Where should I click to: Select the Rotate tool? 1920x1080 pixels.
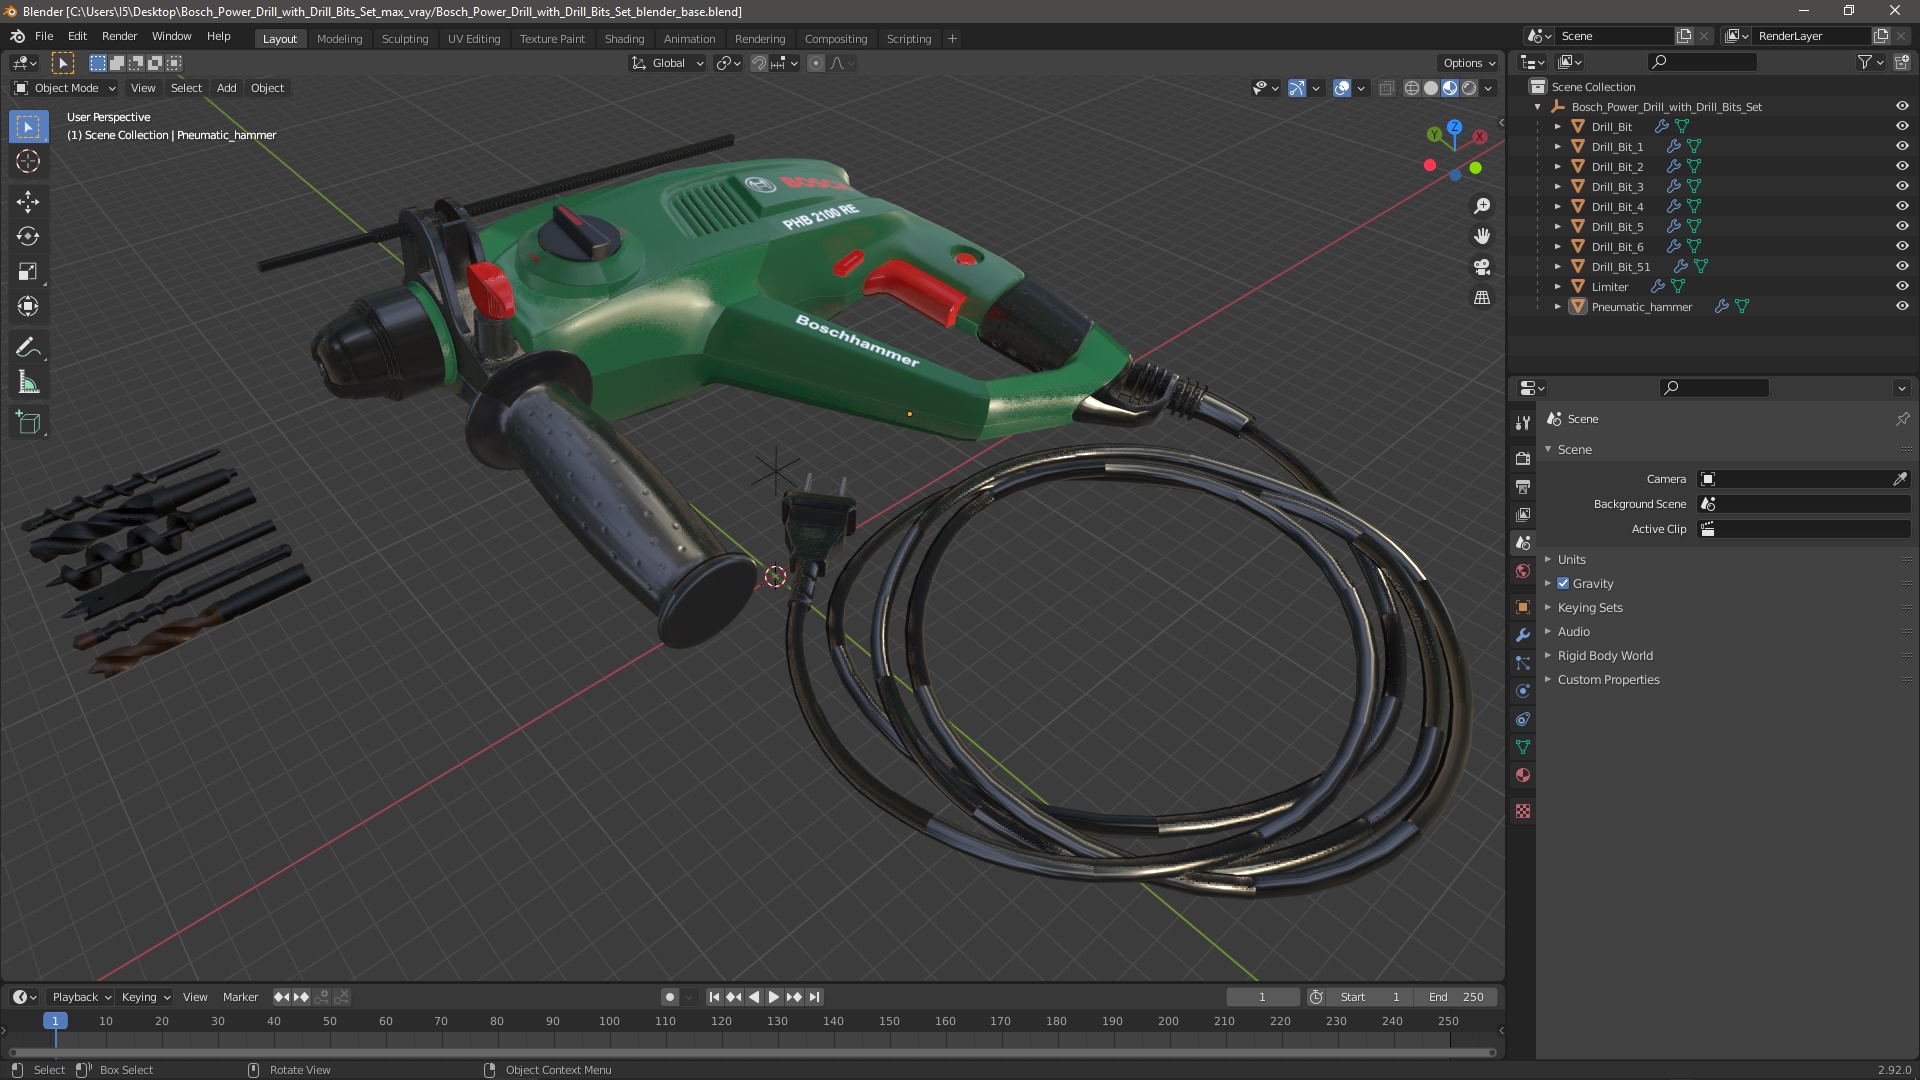tap(28, 237)
